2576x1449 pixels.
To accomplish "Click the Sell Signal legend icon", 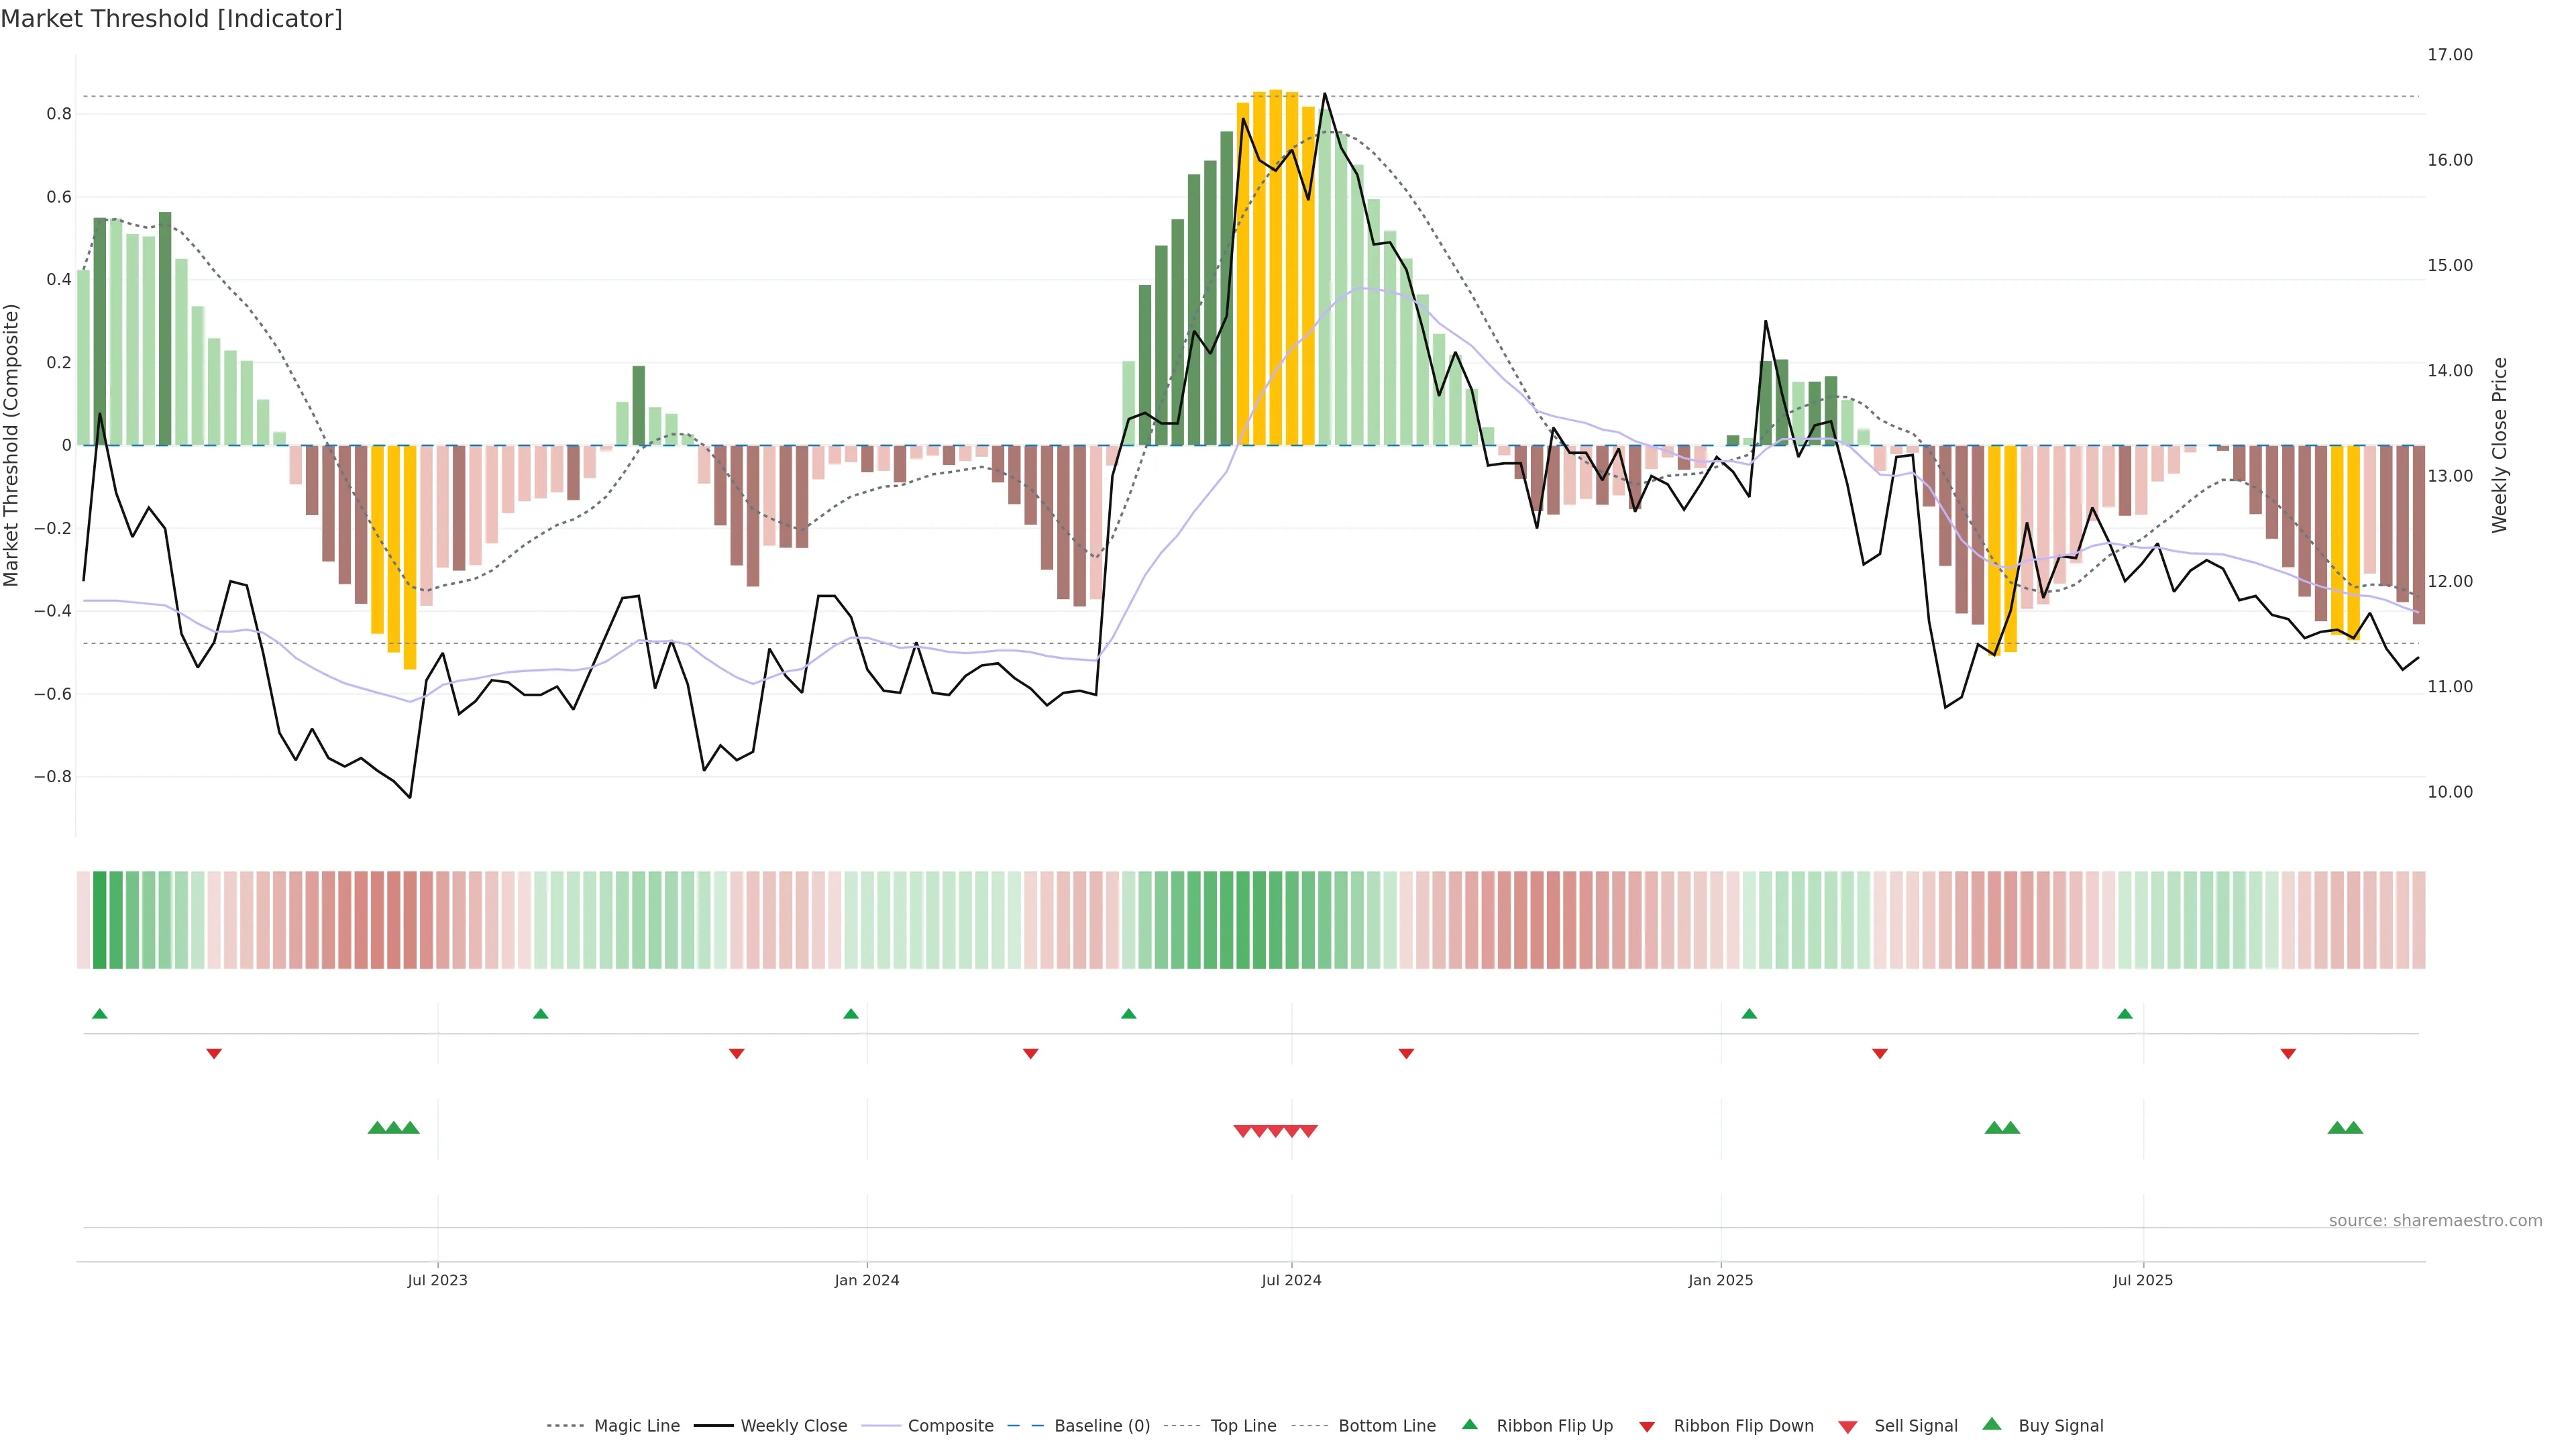I will (x=1848, y=1427).
